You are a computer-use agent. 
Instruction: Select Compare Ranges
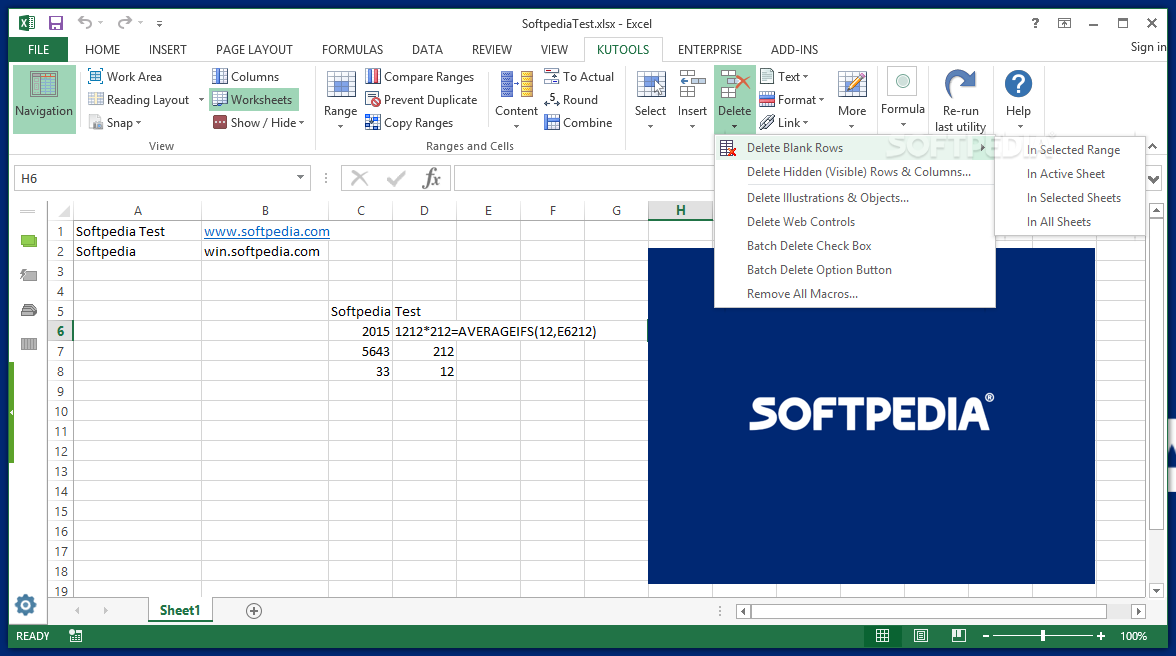(x=420, y=76)
